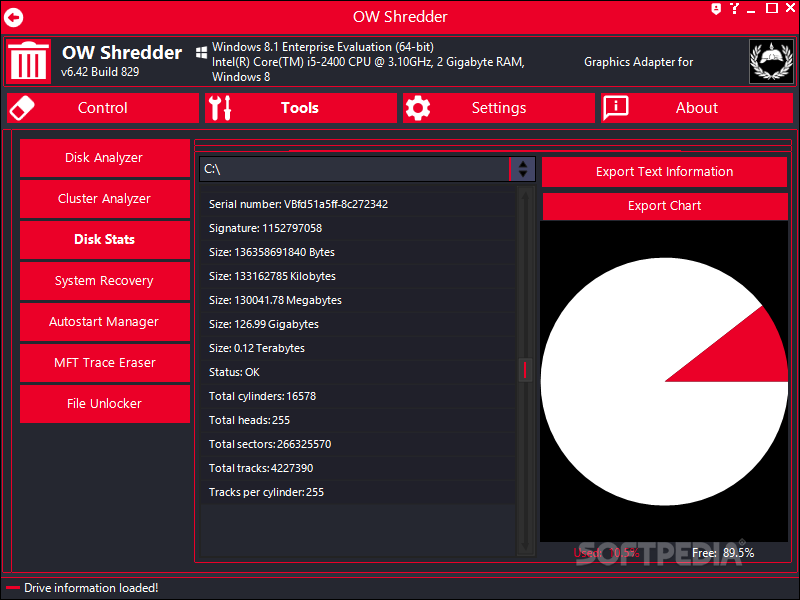Click the Total cylinders: 16578 row
This screenshot has width=800, height=600.
(358, 396)
